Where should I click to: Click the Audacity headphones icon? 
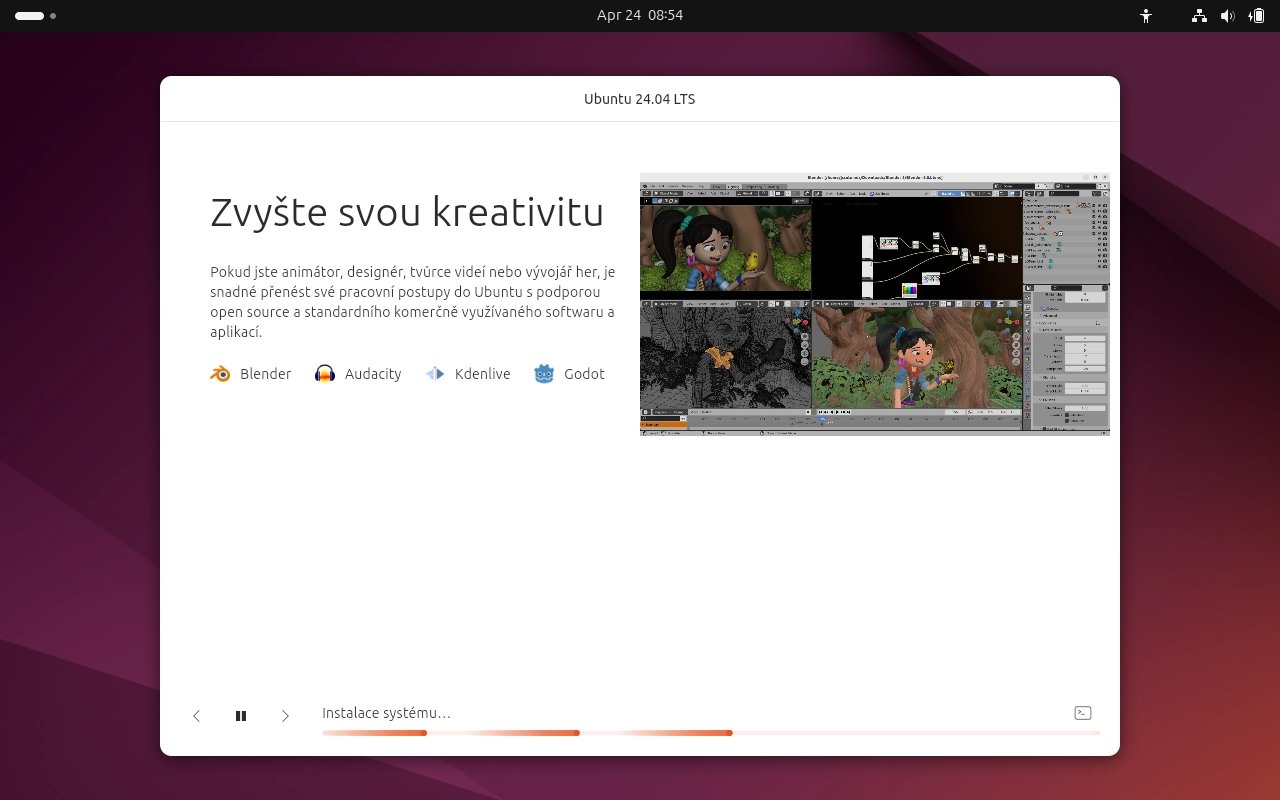[x=325, y=374]
